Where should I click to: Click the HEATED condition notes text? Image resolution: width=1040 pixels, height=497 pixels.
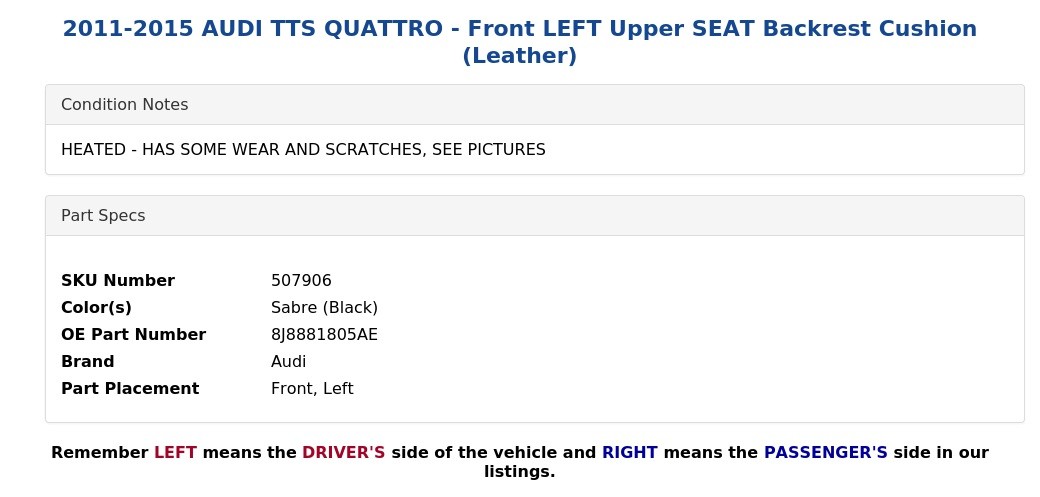(303, 150)
